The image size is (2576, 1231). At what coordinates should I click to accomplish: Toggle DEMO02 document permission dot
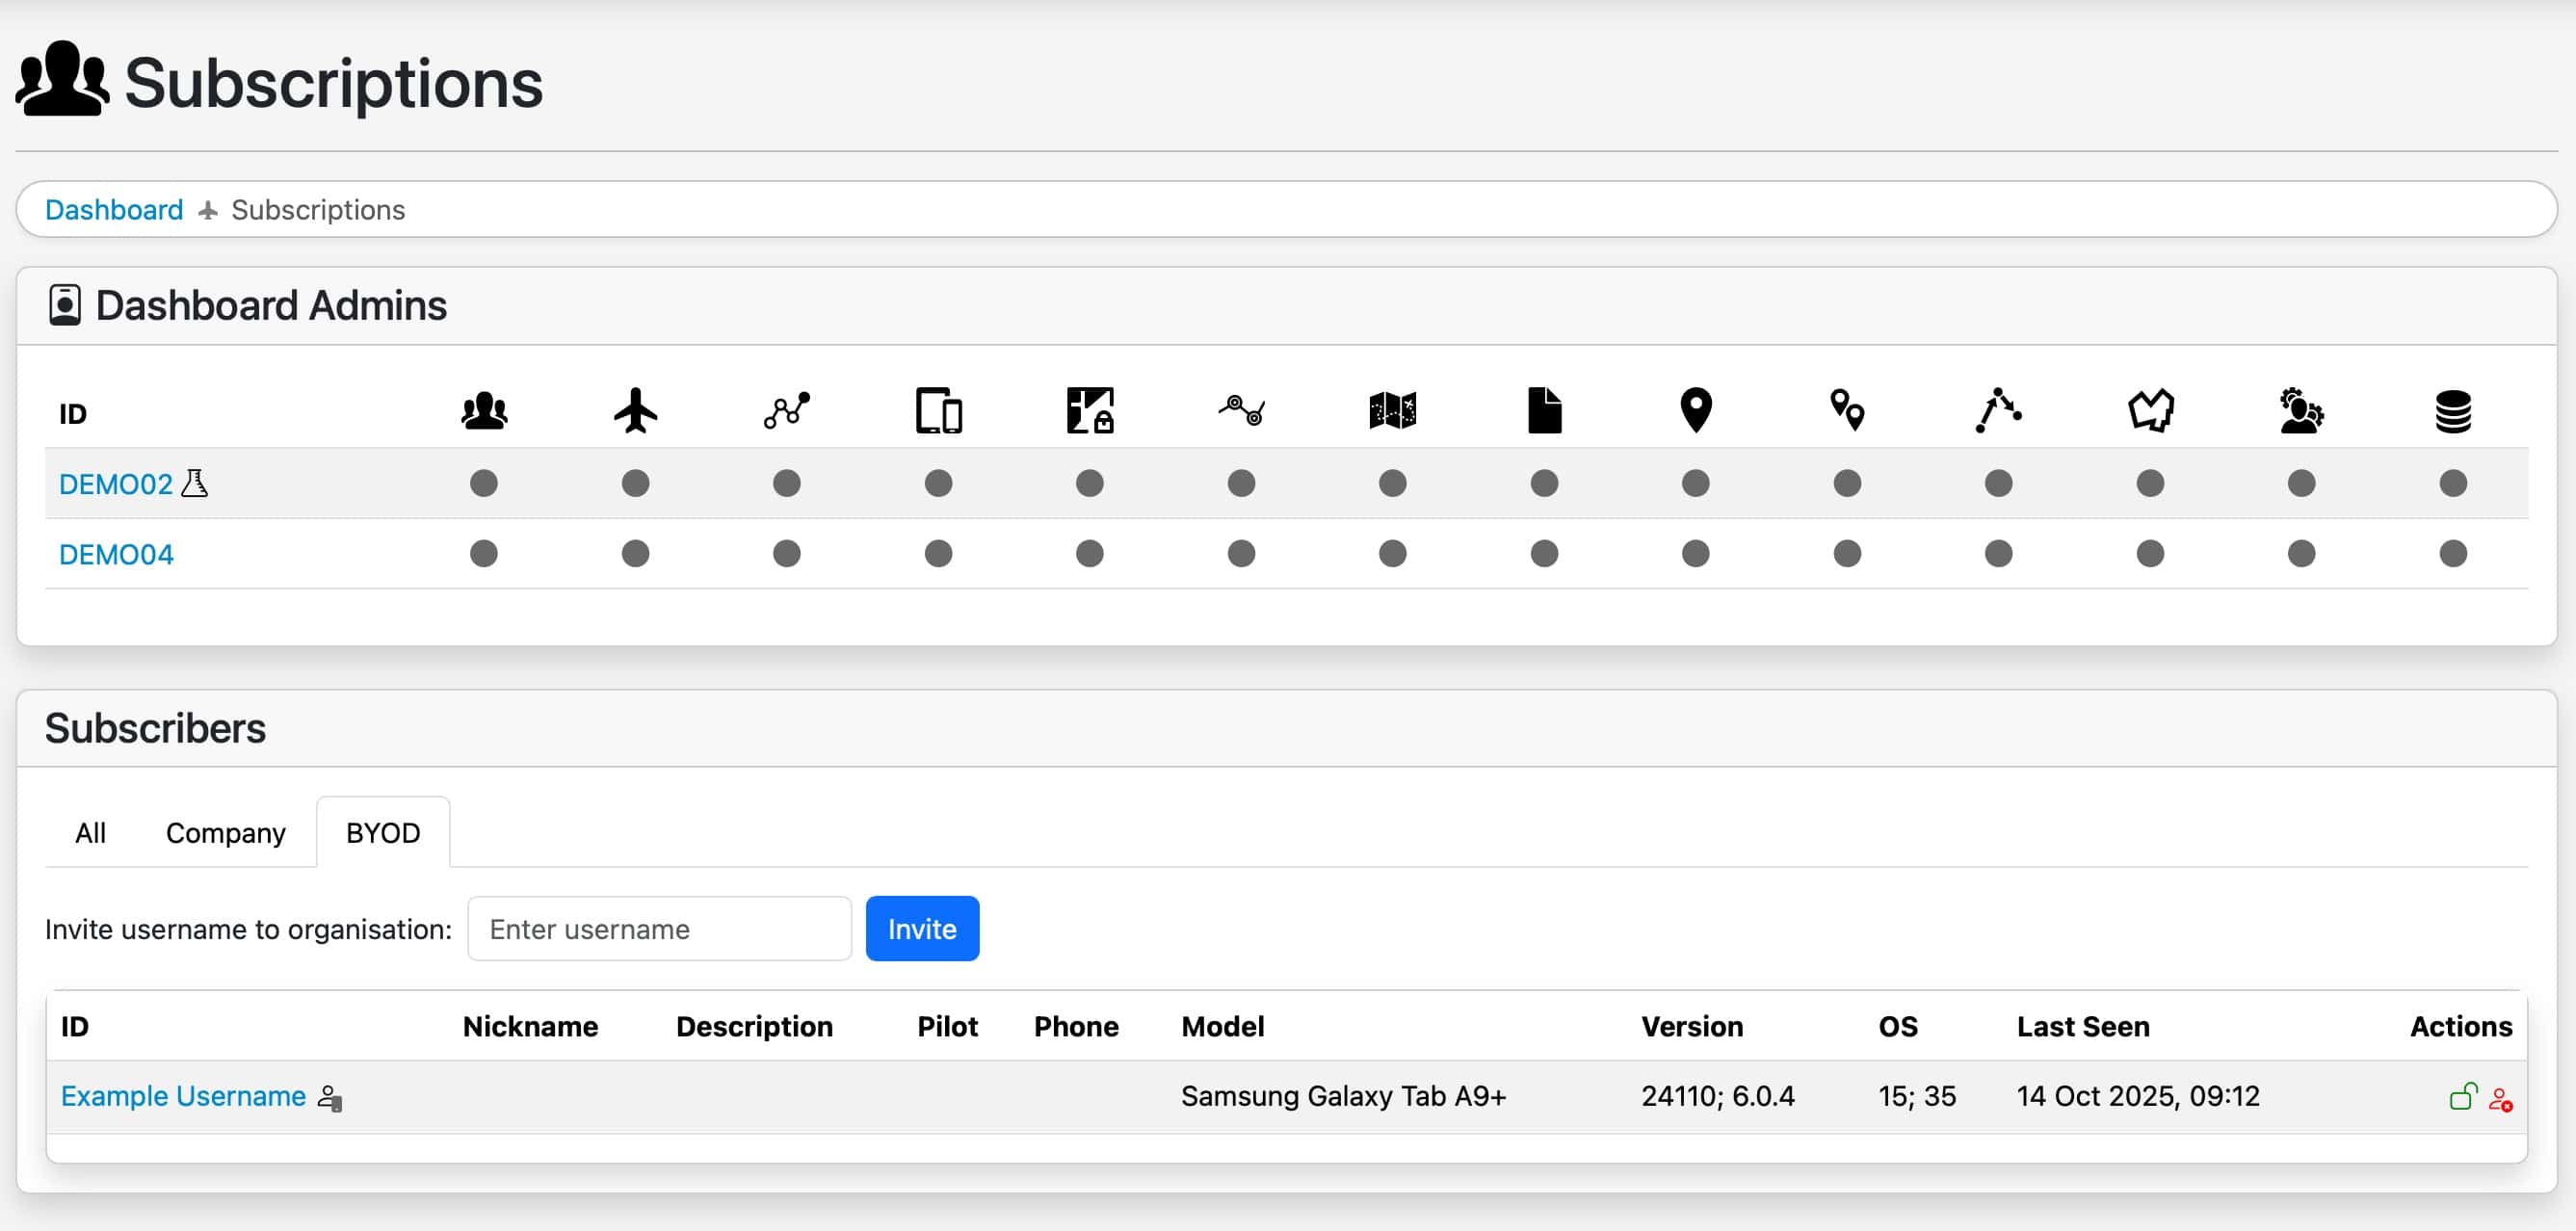coord(1544,484)
